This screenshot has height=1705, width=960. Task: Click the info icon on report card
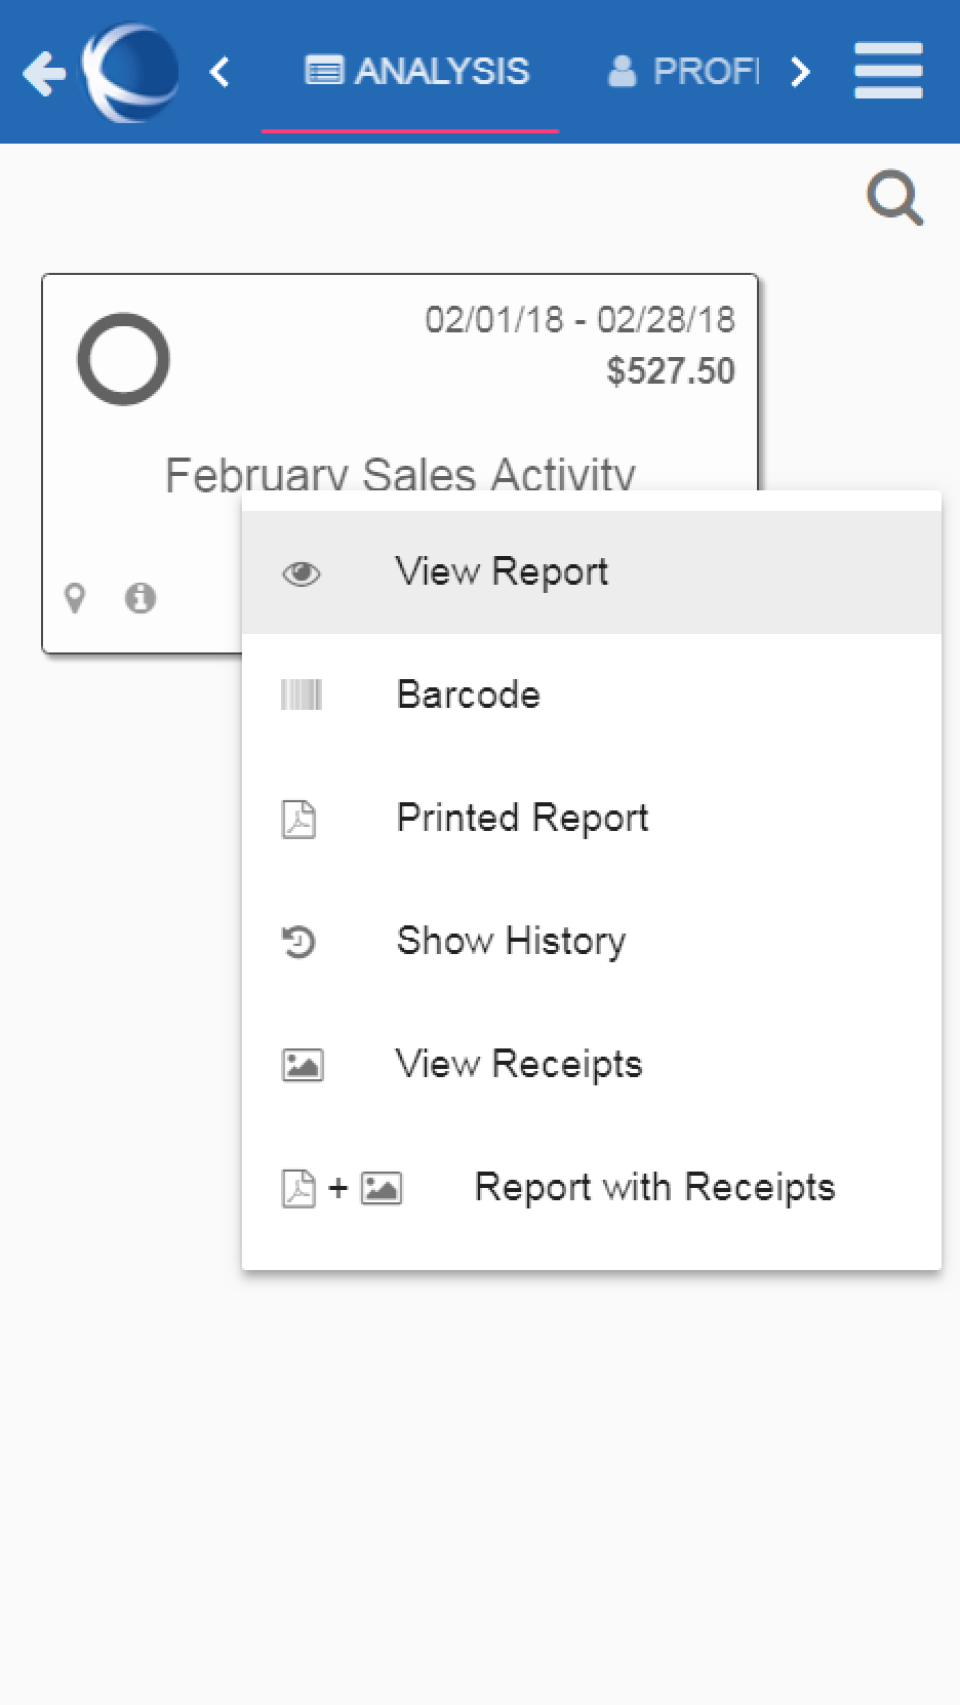click(140, 598)
